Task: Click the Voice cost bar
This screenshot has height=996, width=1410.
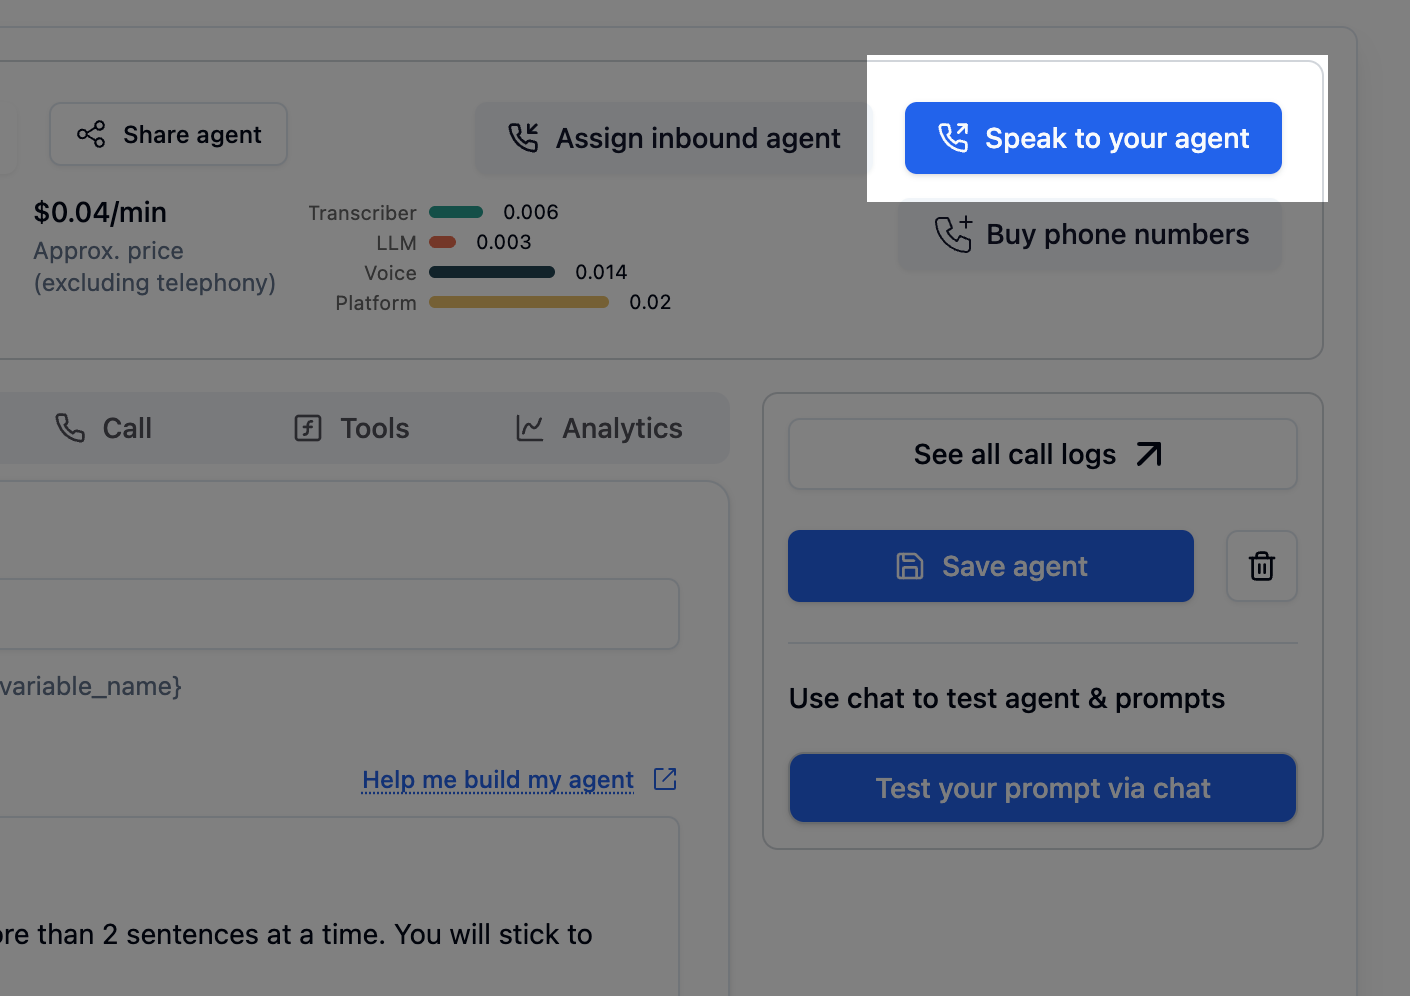Action: click(x=492, y=272)
